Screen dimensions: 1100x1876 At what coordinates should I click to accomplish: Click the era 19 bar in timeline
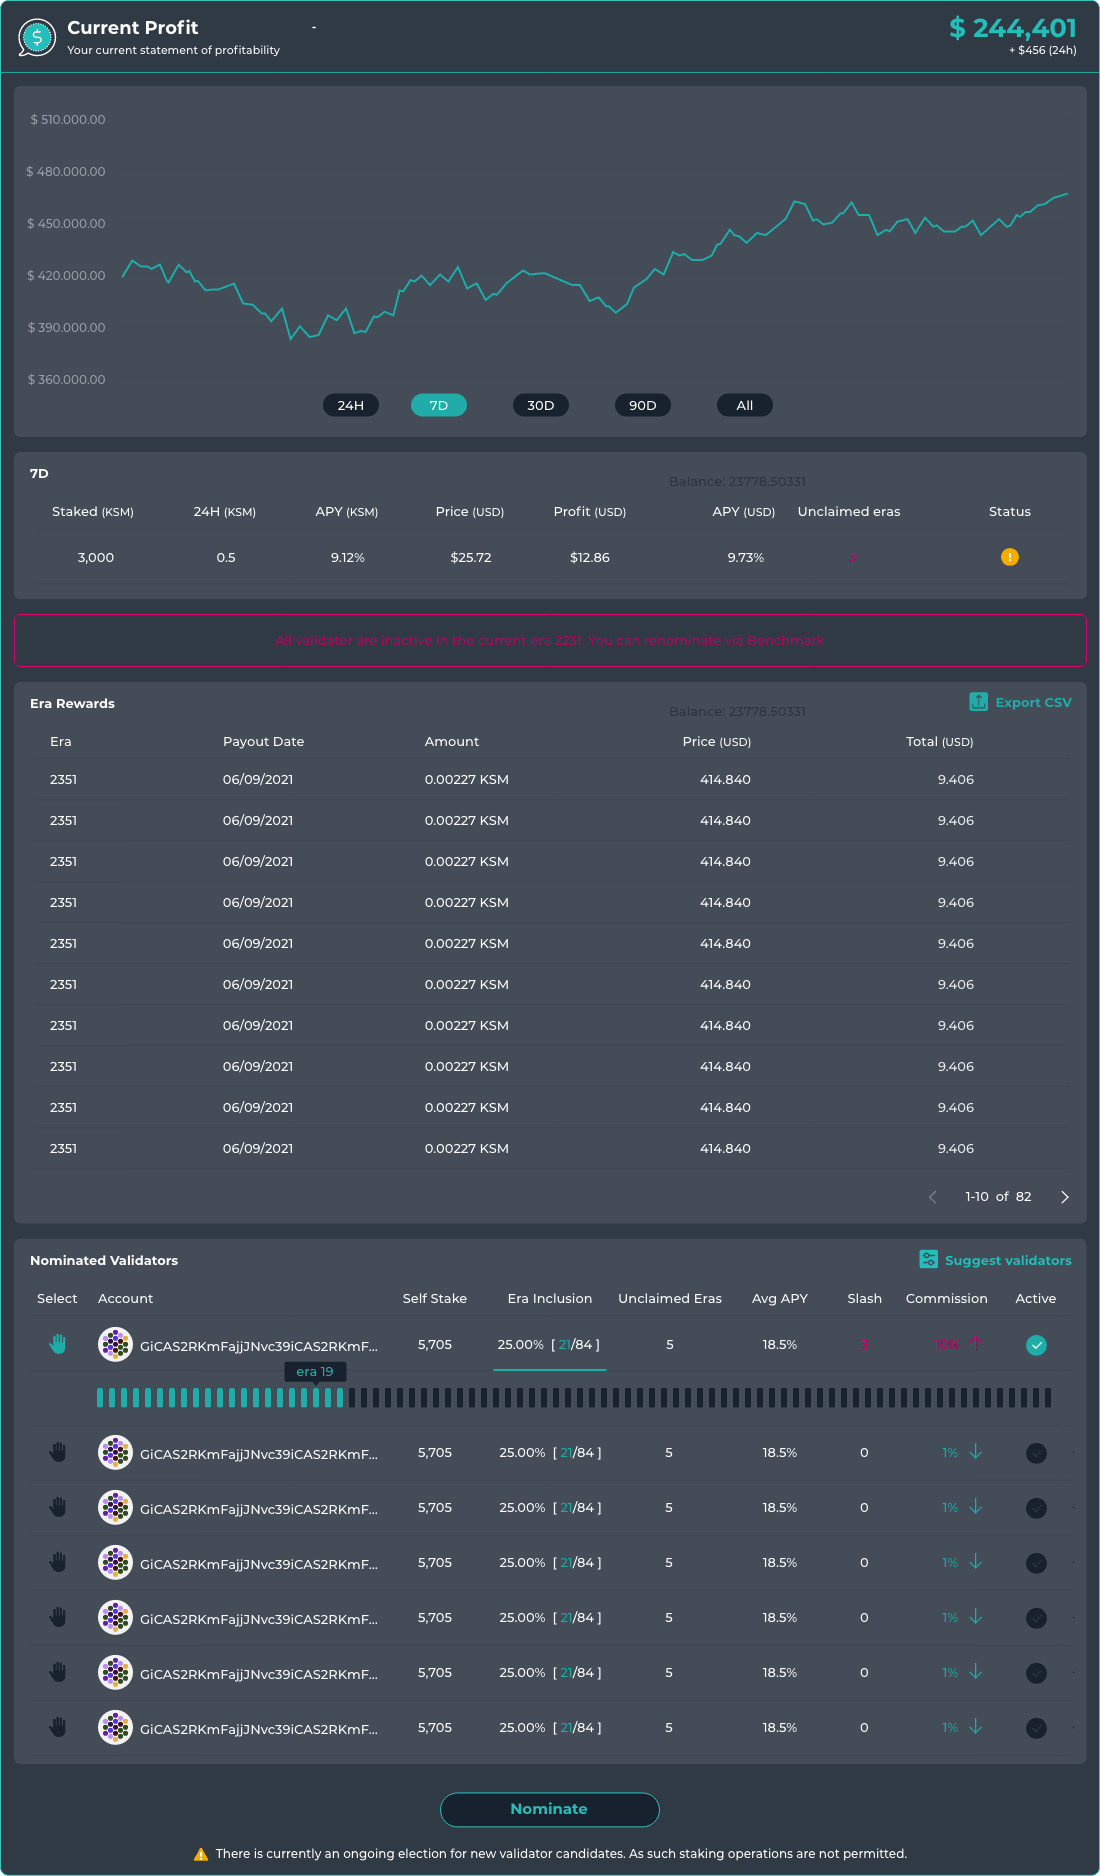pyautogui.click(x=316, y=1398)
